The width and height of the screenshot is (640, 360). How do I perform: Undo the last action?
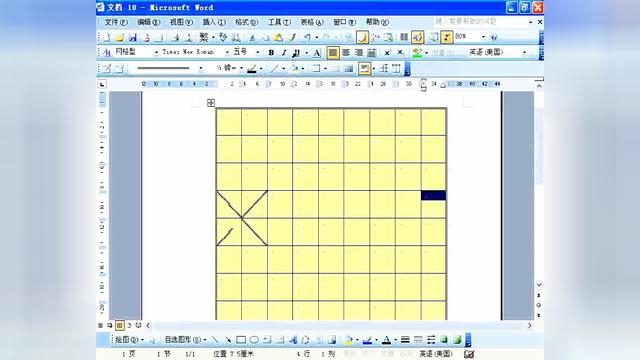point(307,38)
